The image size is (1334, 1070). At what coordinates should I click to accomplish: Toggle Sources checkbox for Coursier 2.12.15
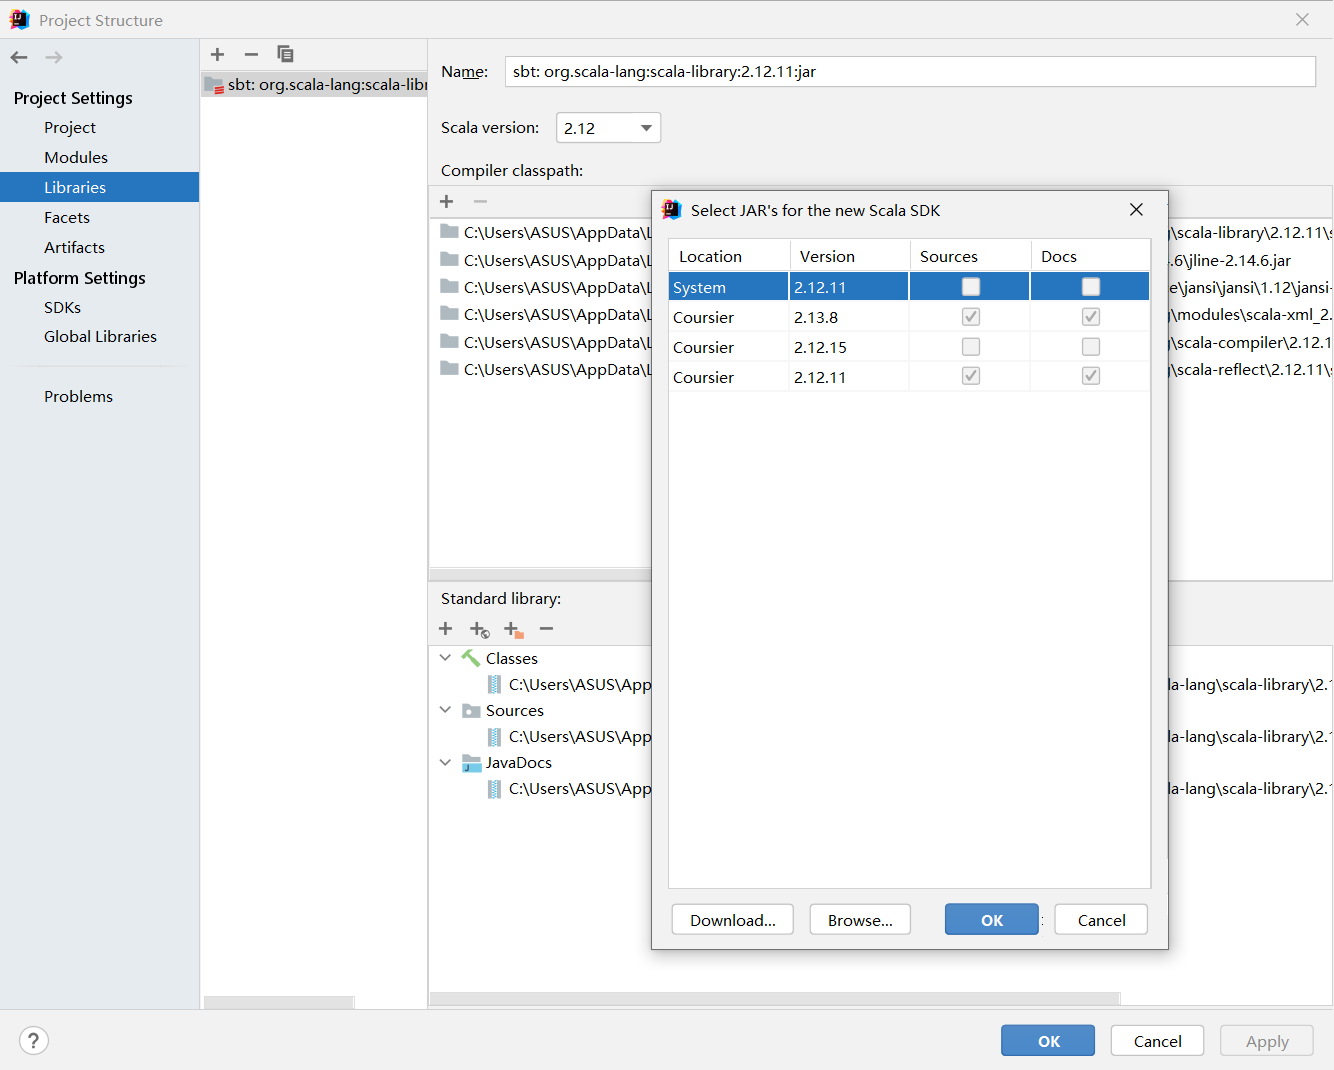[x=970, y=347]
